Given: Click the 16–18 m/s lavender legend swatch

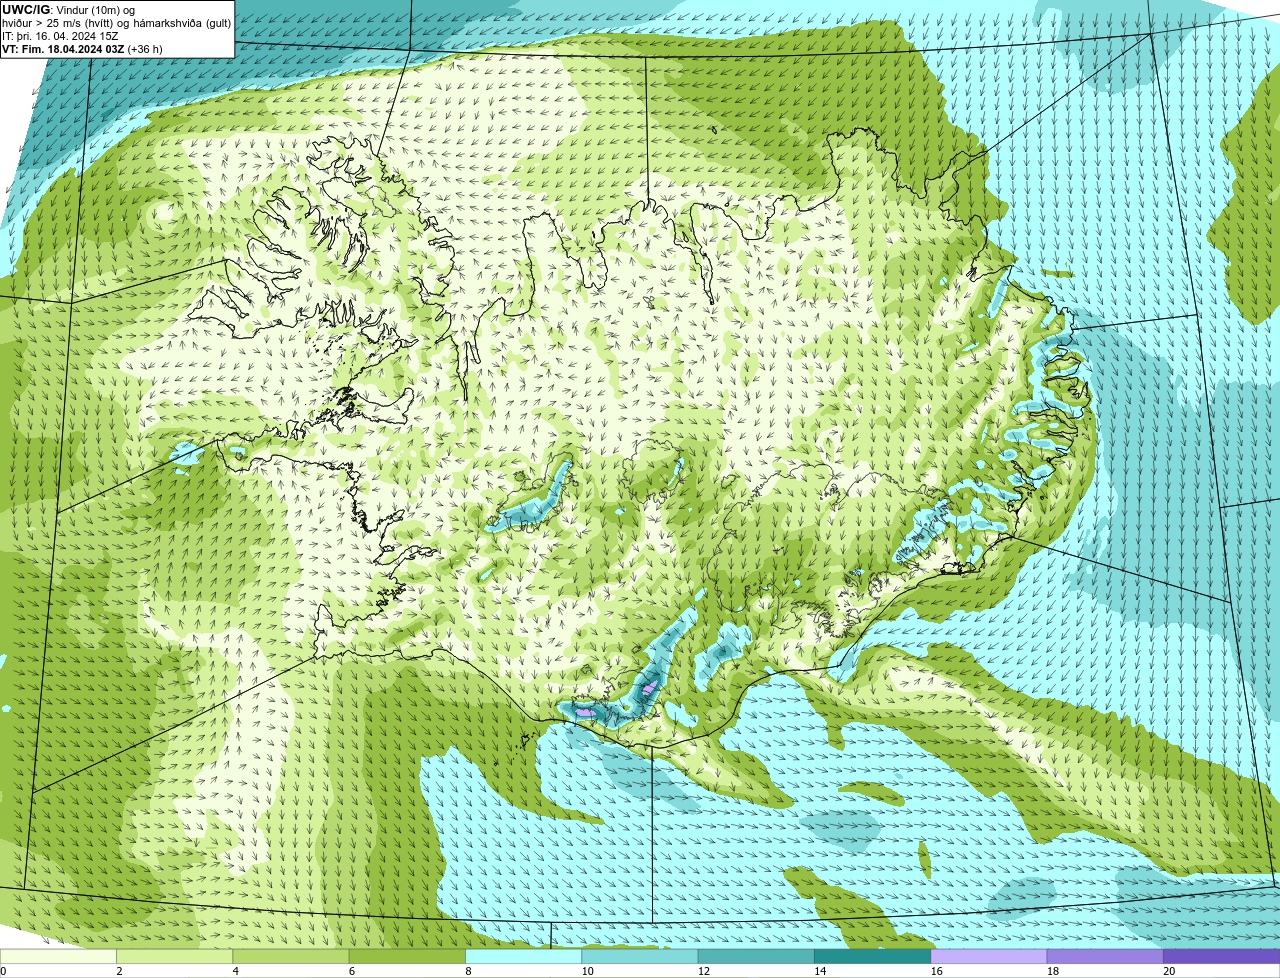Looking at the screenshot, I should [x=989, y=956].
